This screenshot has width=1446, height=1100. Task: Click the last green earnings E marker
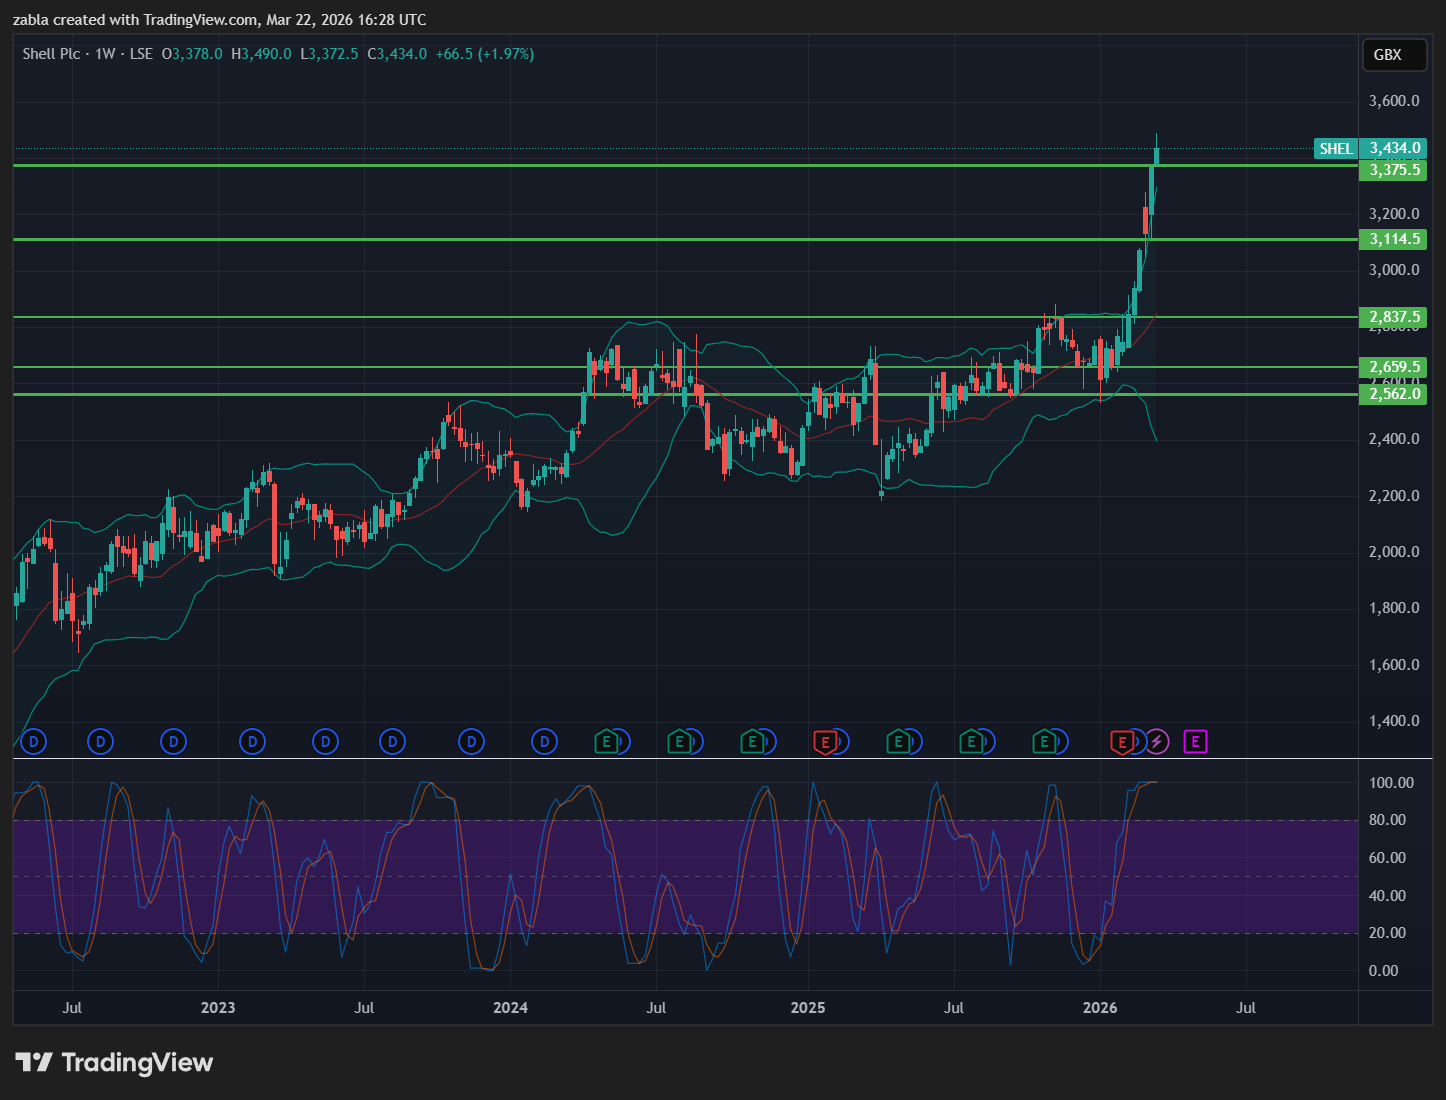point(1044,742)
